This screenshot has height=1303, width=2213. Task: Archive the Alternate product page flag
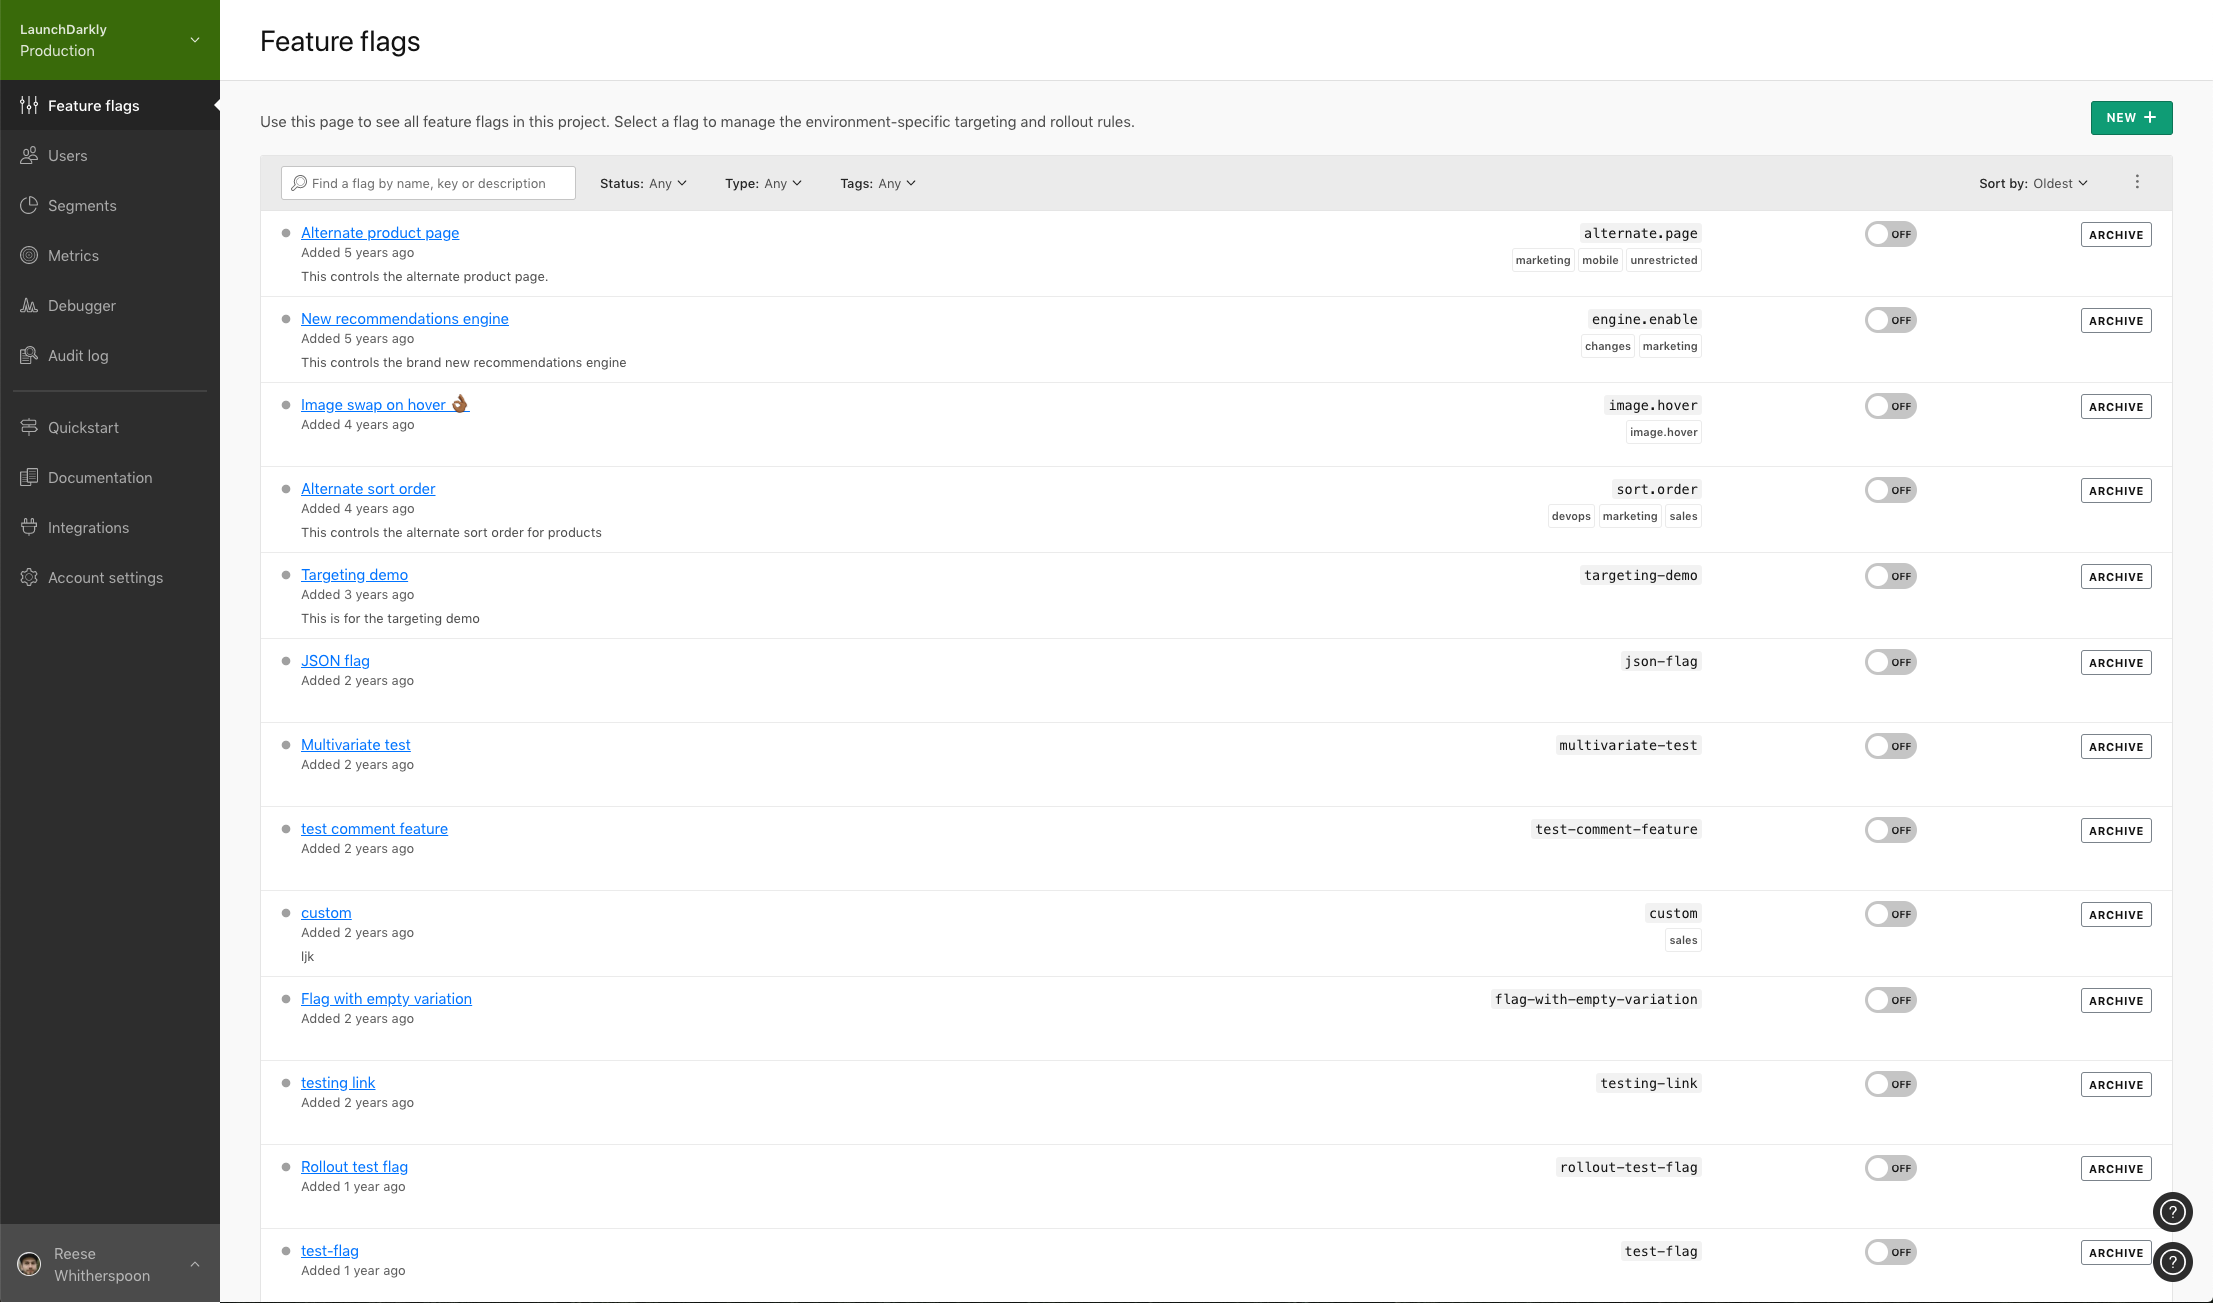click(2116, 234)
